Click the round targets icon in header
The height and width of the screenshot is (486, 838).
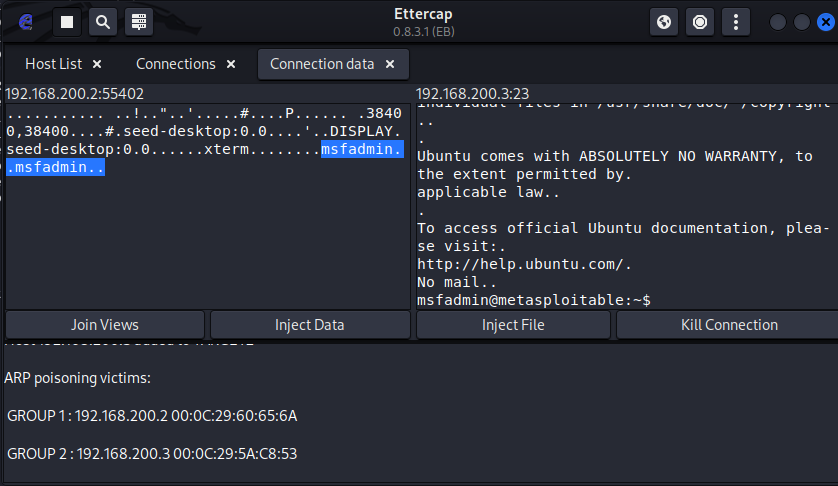(x=700, y=21)
